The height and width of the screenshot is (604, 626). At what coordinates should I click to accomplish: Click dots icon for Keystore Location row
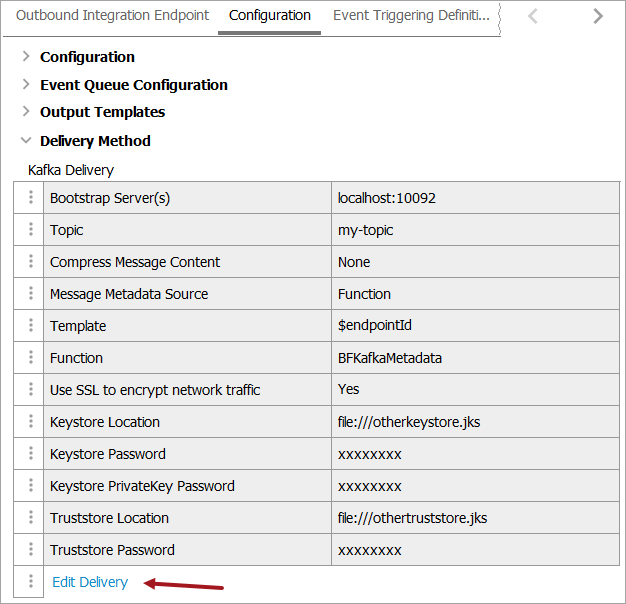pyautogui.click(x=30, y=422)
